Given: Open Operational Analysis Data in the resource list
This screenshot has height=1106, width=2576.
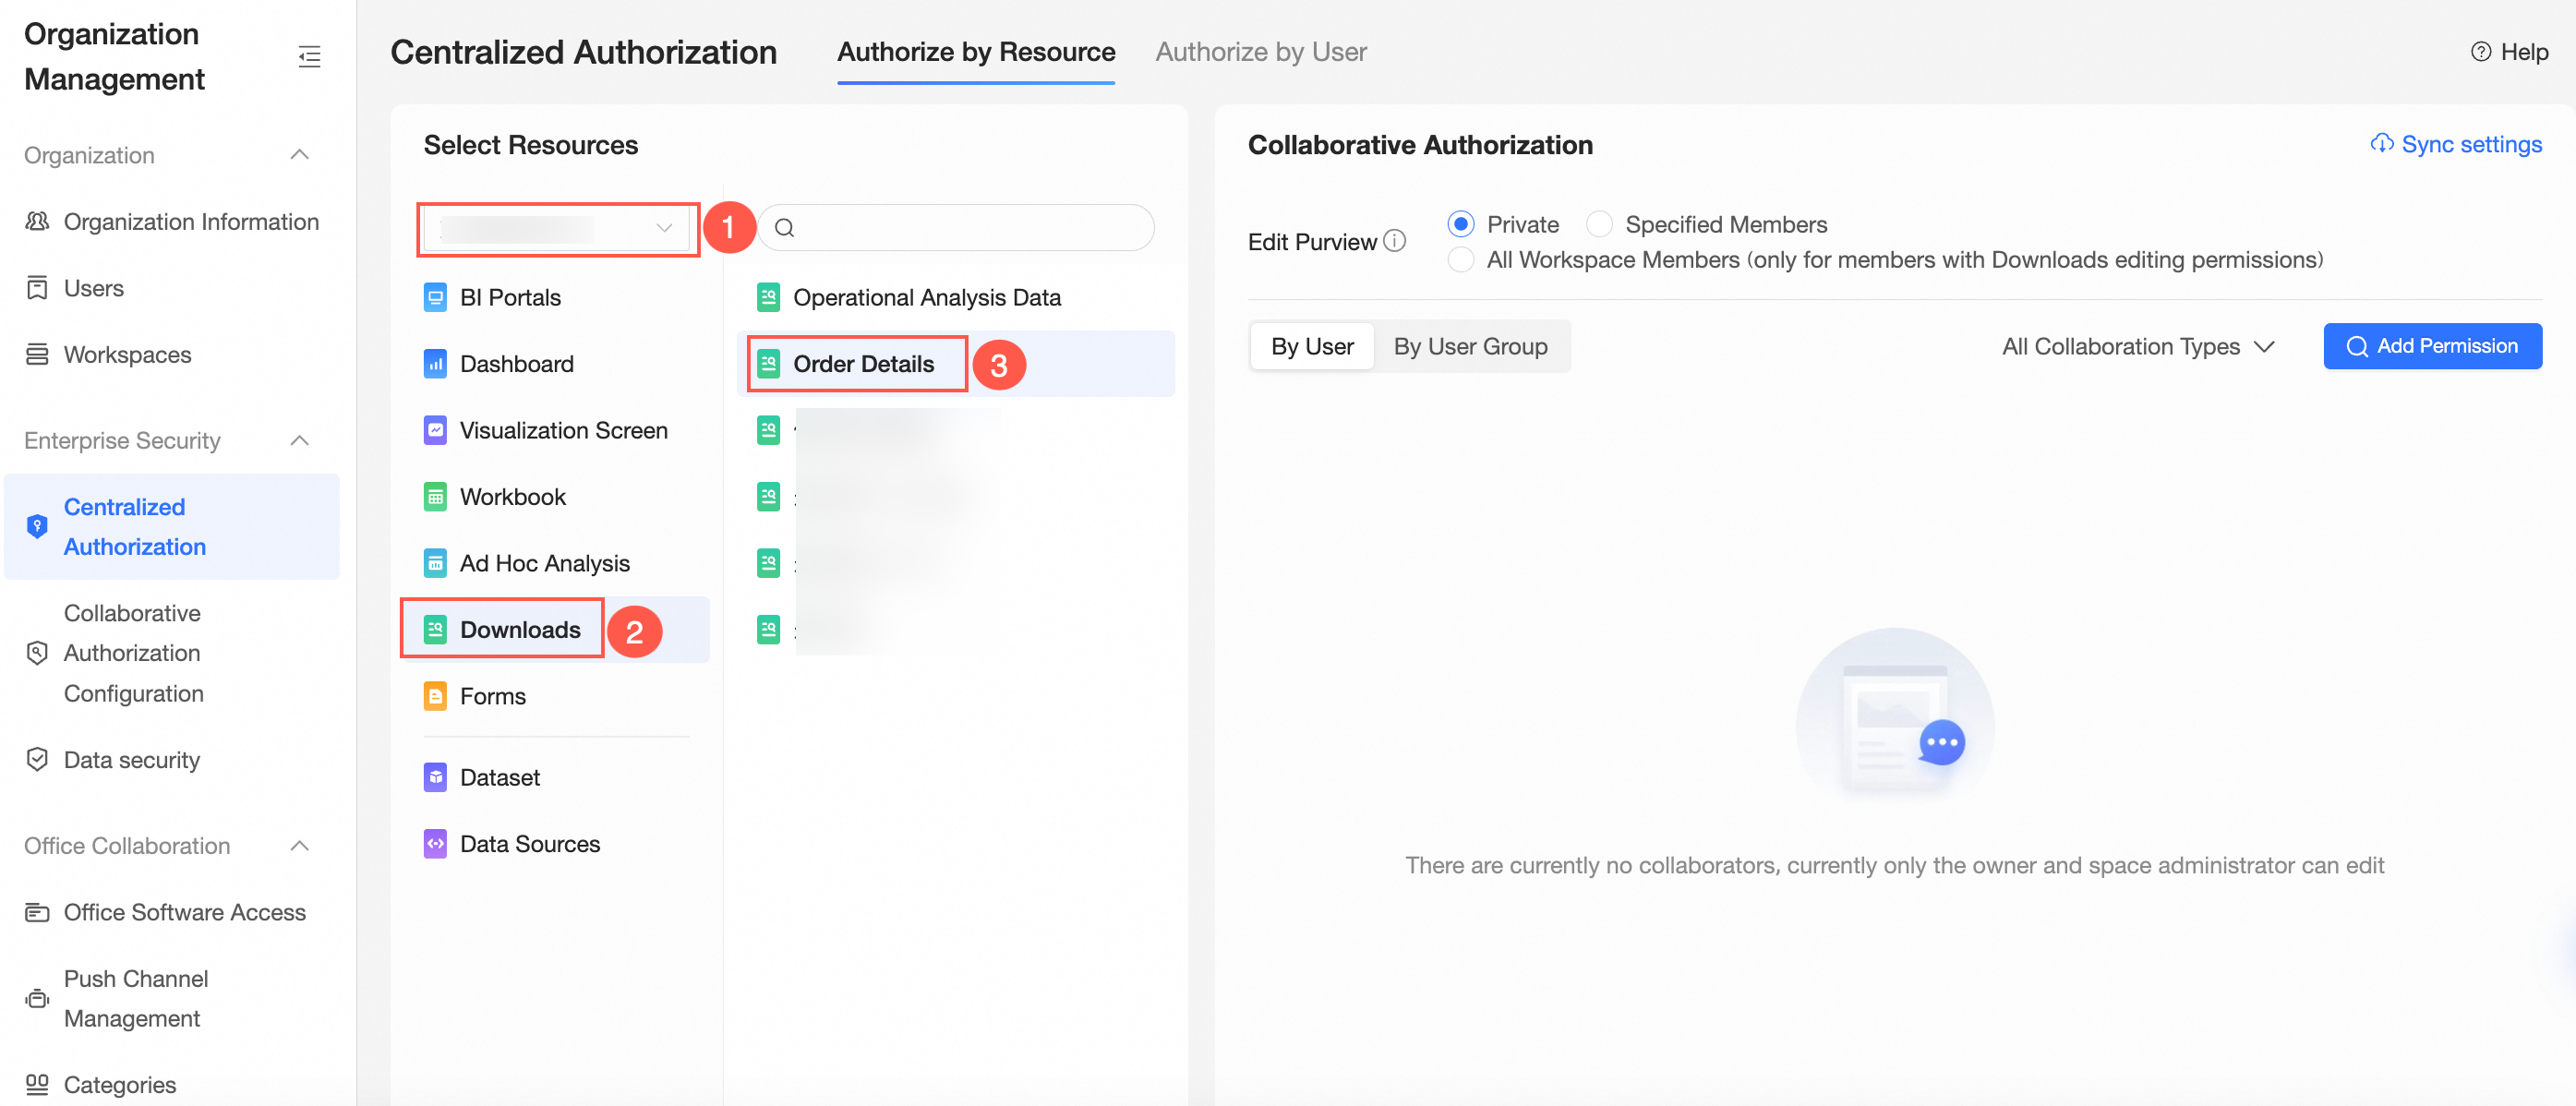Looking at the screenshot, I should pos(926,298).
